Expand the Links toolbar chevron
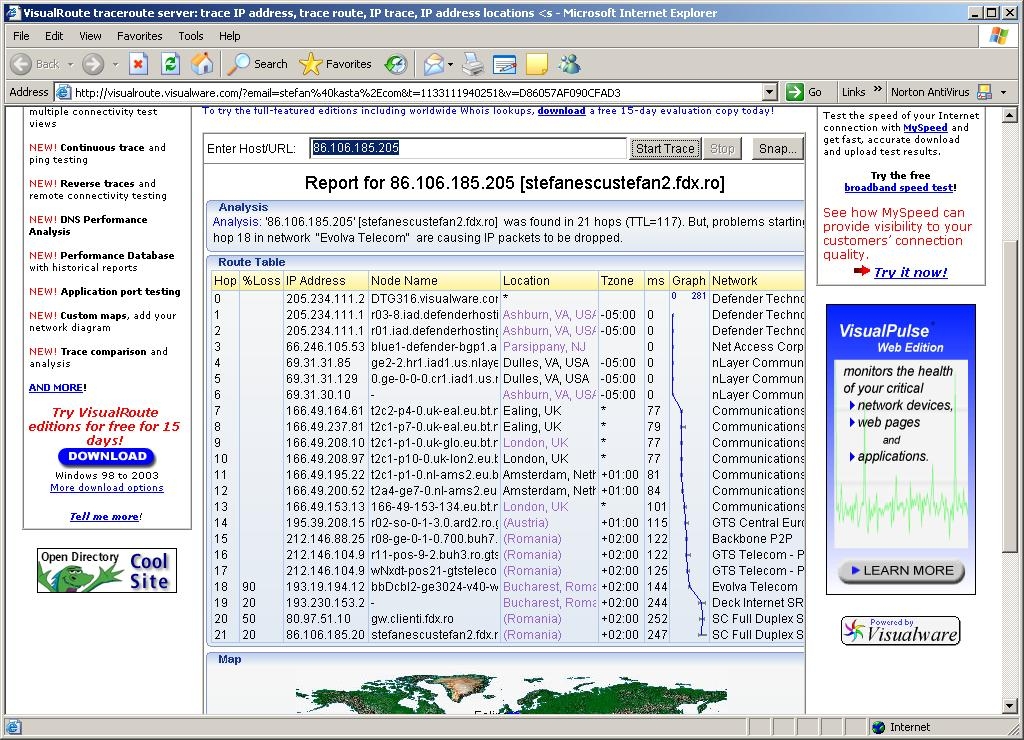Viewport: 1024px width, 740px height. tap(877, 89)
